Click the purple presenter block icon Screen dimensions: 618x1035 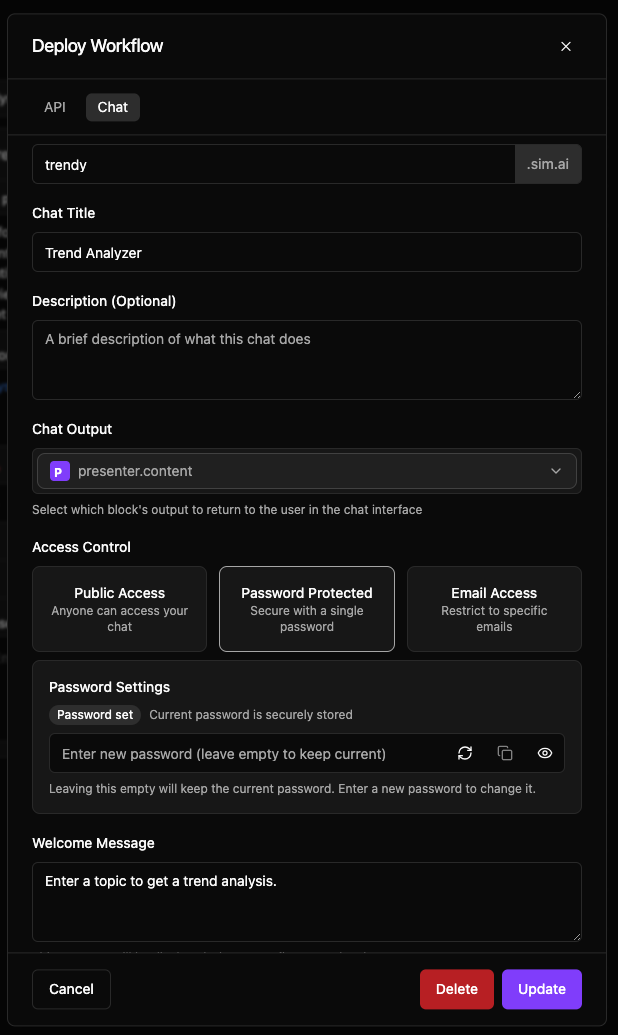[60, 471]
